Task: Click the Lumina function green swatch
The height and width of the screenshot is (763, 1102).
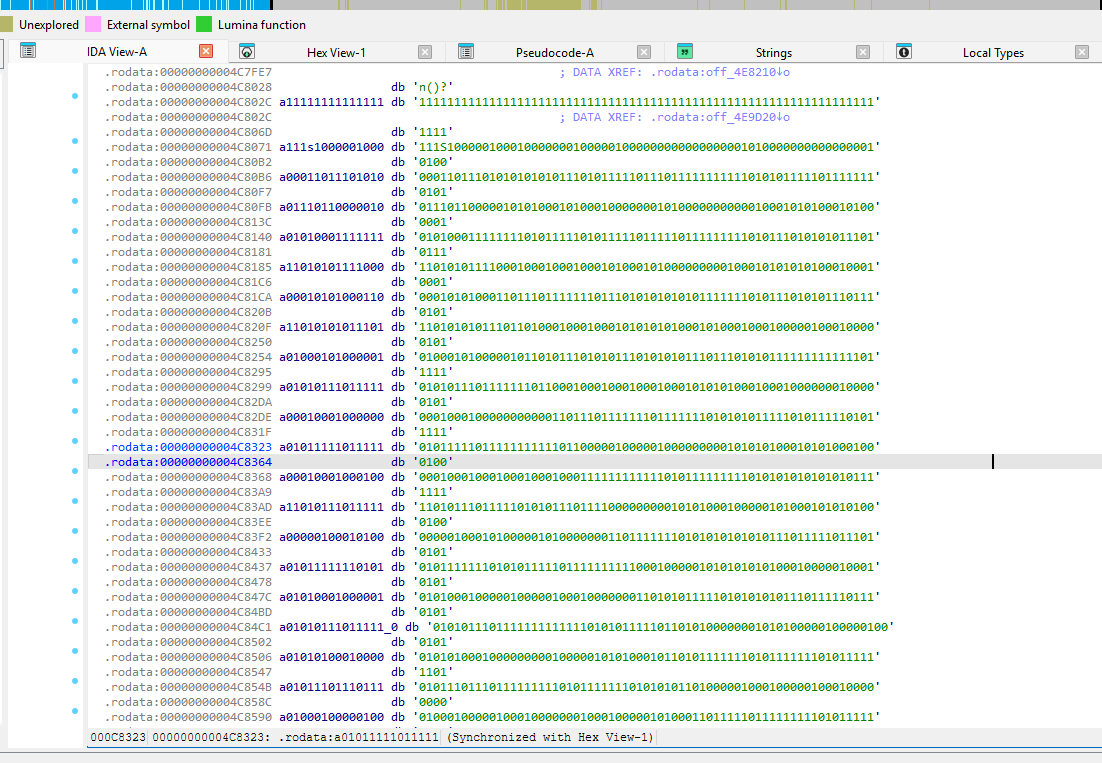Action: (x=204, y=25)
